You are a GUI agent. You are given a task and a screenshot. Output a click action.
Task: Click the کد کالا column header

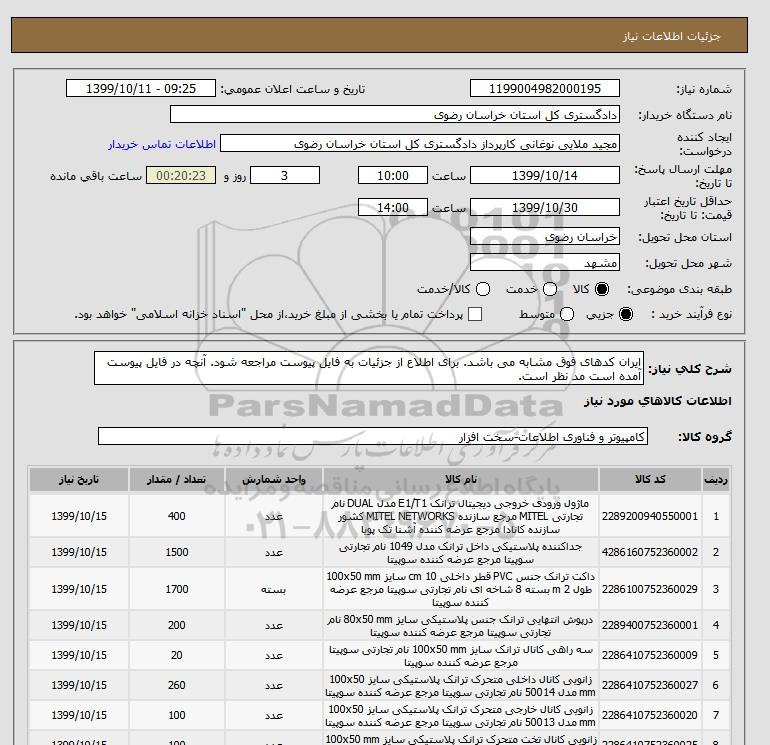pos(650,479)
